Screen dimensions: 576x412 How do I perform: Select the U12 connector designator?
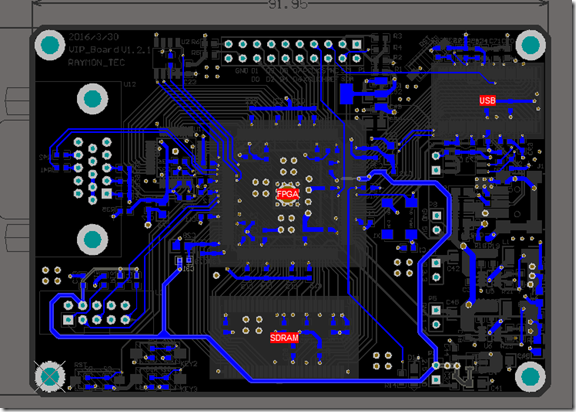[x=129, y=84]
